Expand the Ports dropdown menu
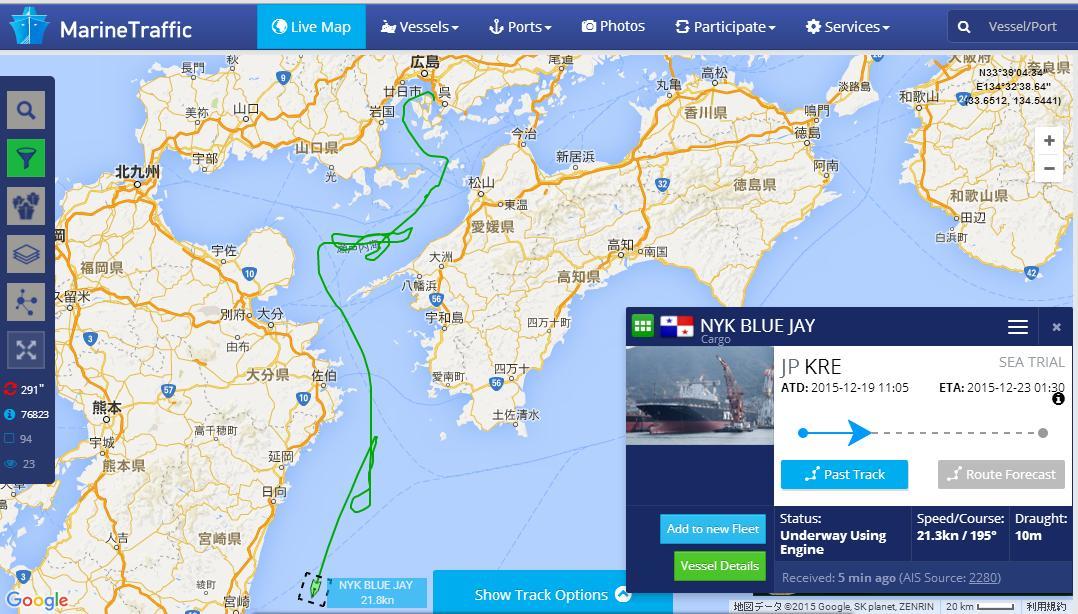 pyautogui.click(x=520, y=27)
